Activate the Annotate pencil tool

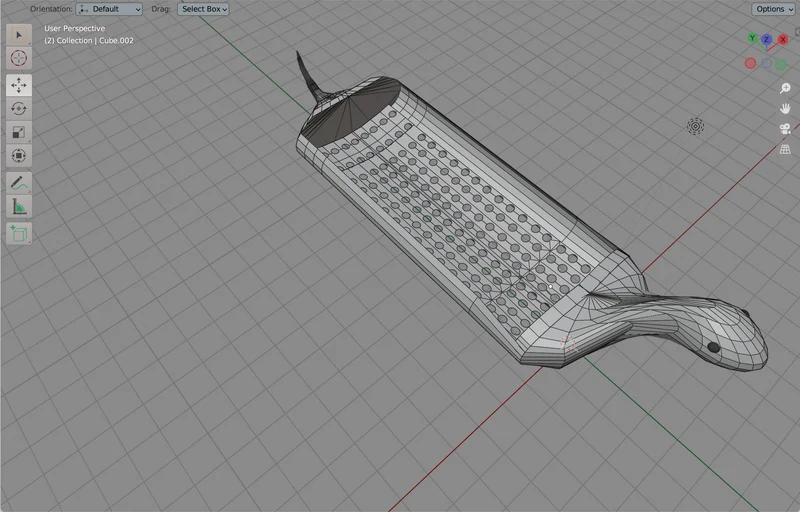19,183
